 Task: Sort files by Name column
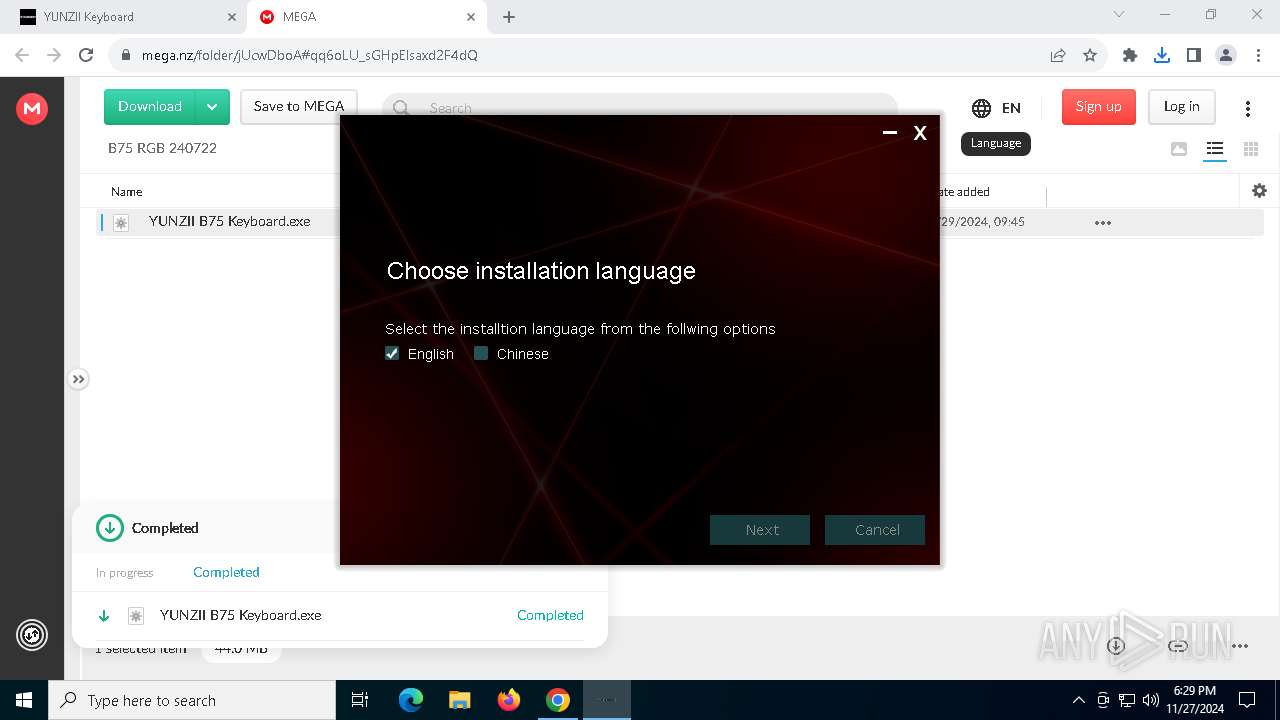point(126,192)
